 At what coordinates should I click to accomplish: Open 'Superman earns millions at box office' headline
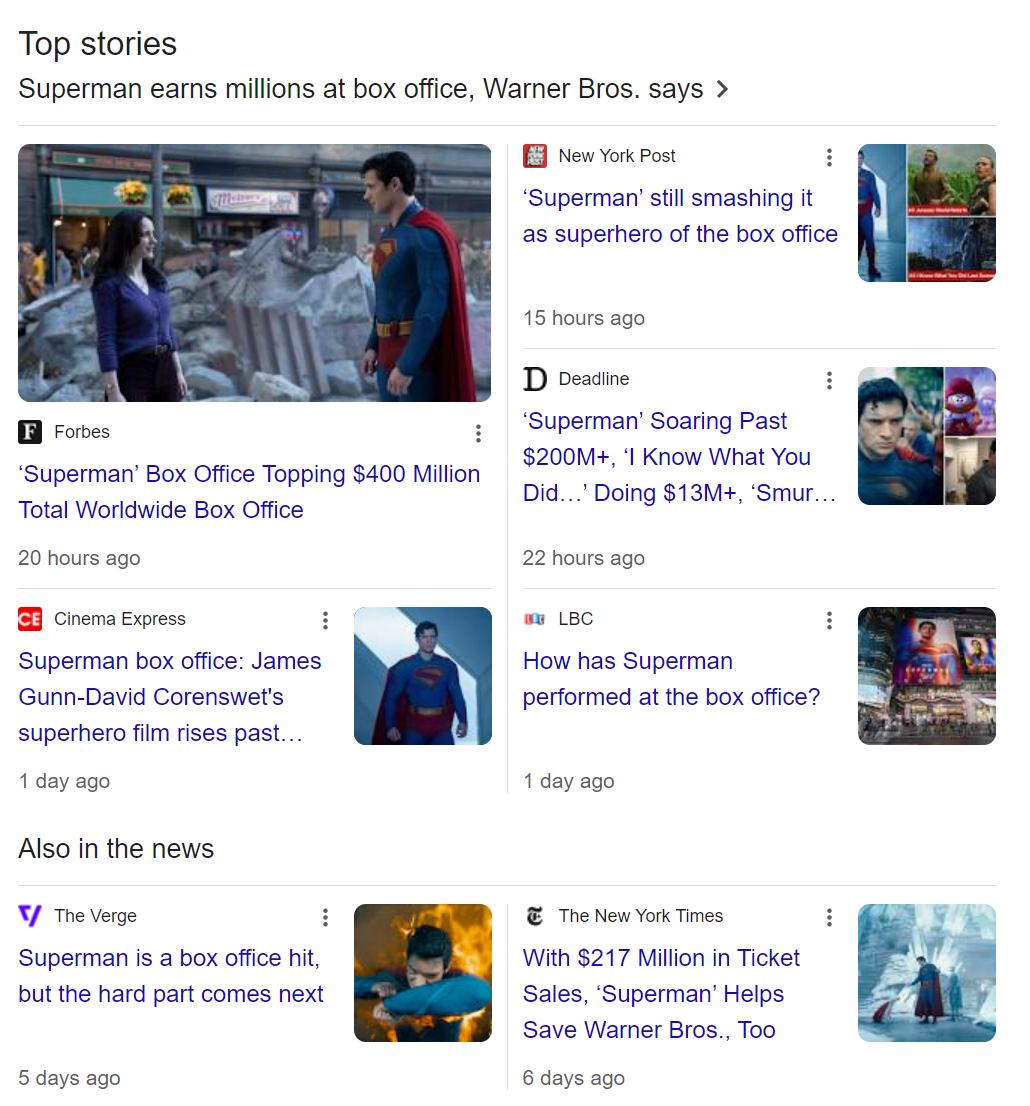360,89
